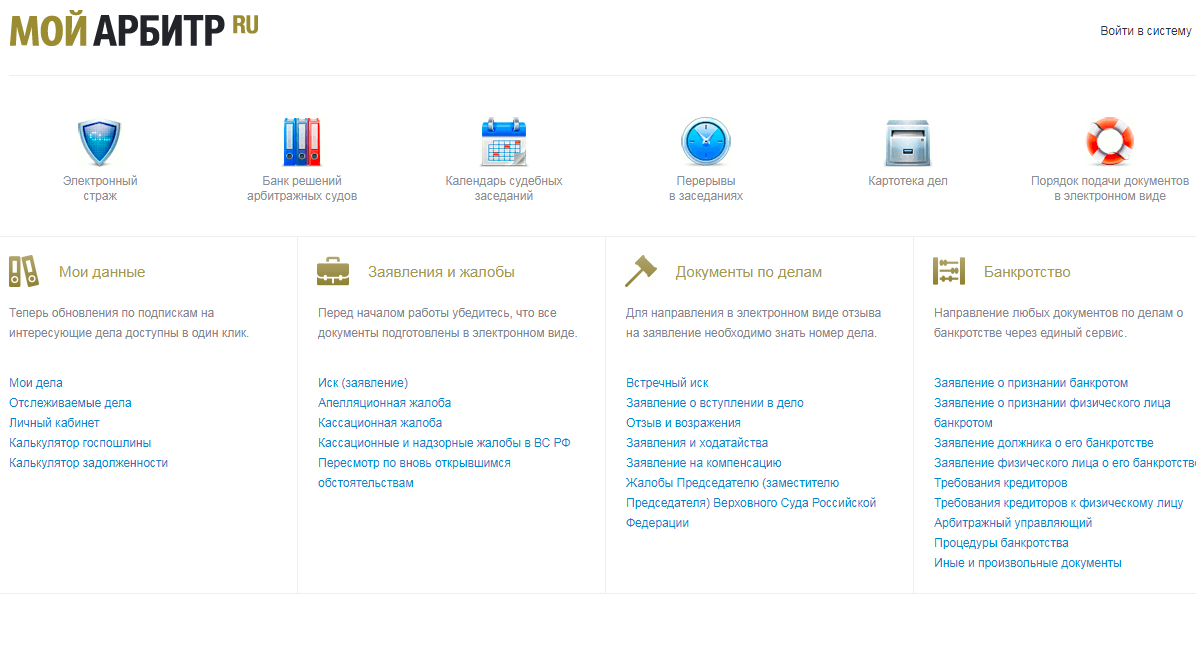Open the Картотека дел cabinet icon
This screenshot has height=662, width=1196.
(x=908, y=143)
